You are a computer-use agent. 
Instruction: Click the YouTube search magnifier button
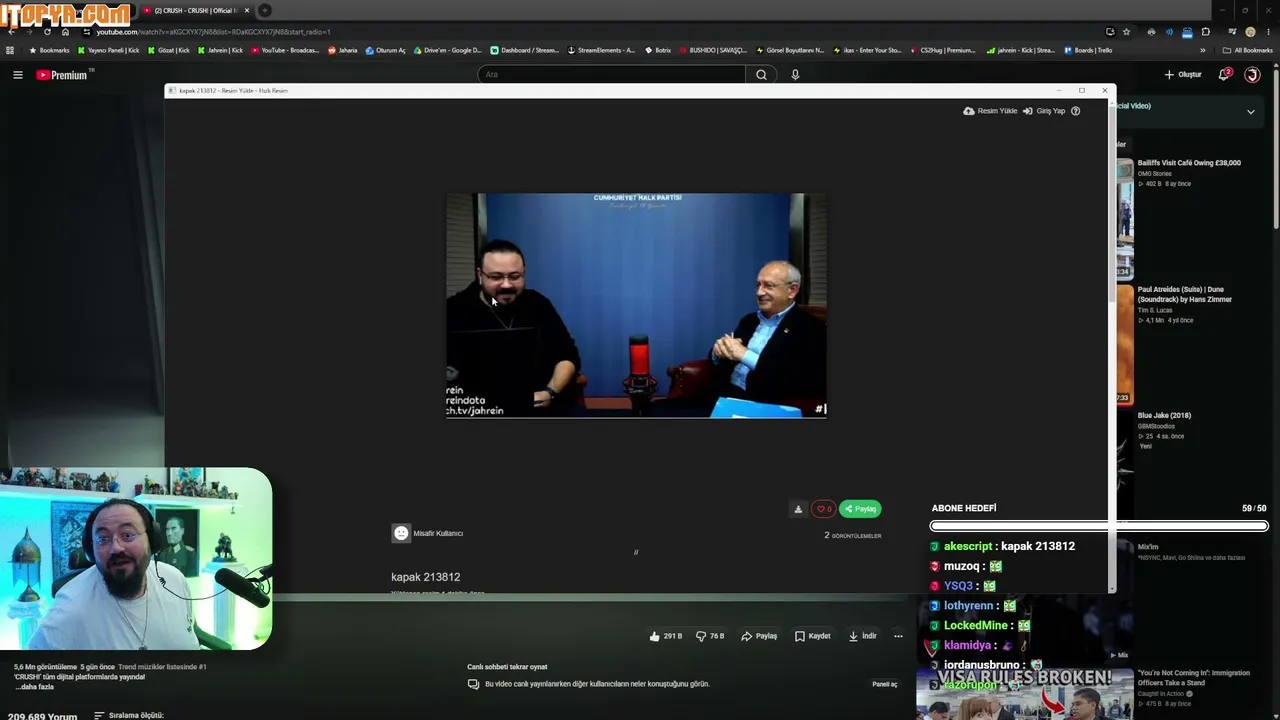(761, 75)
